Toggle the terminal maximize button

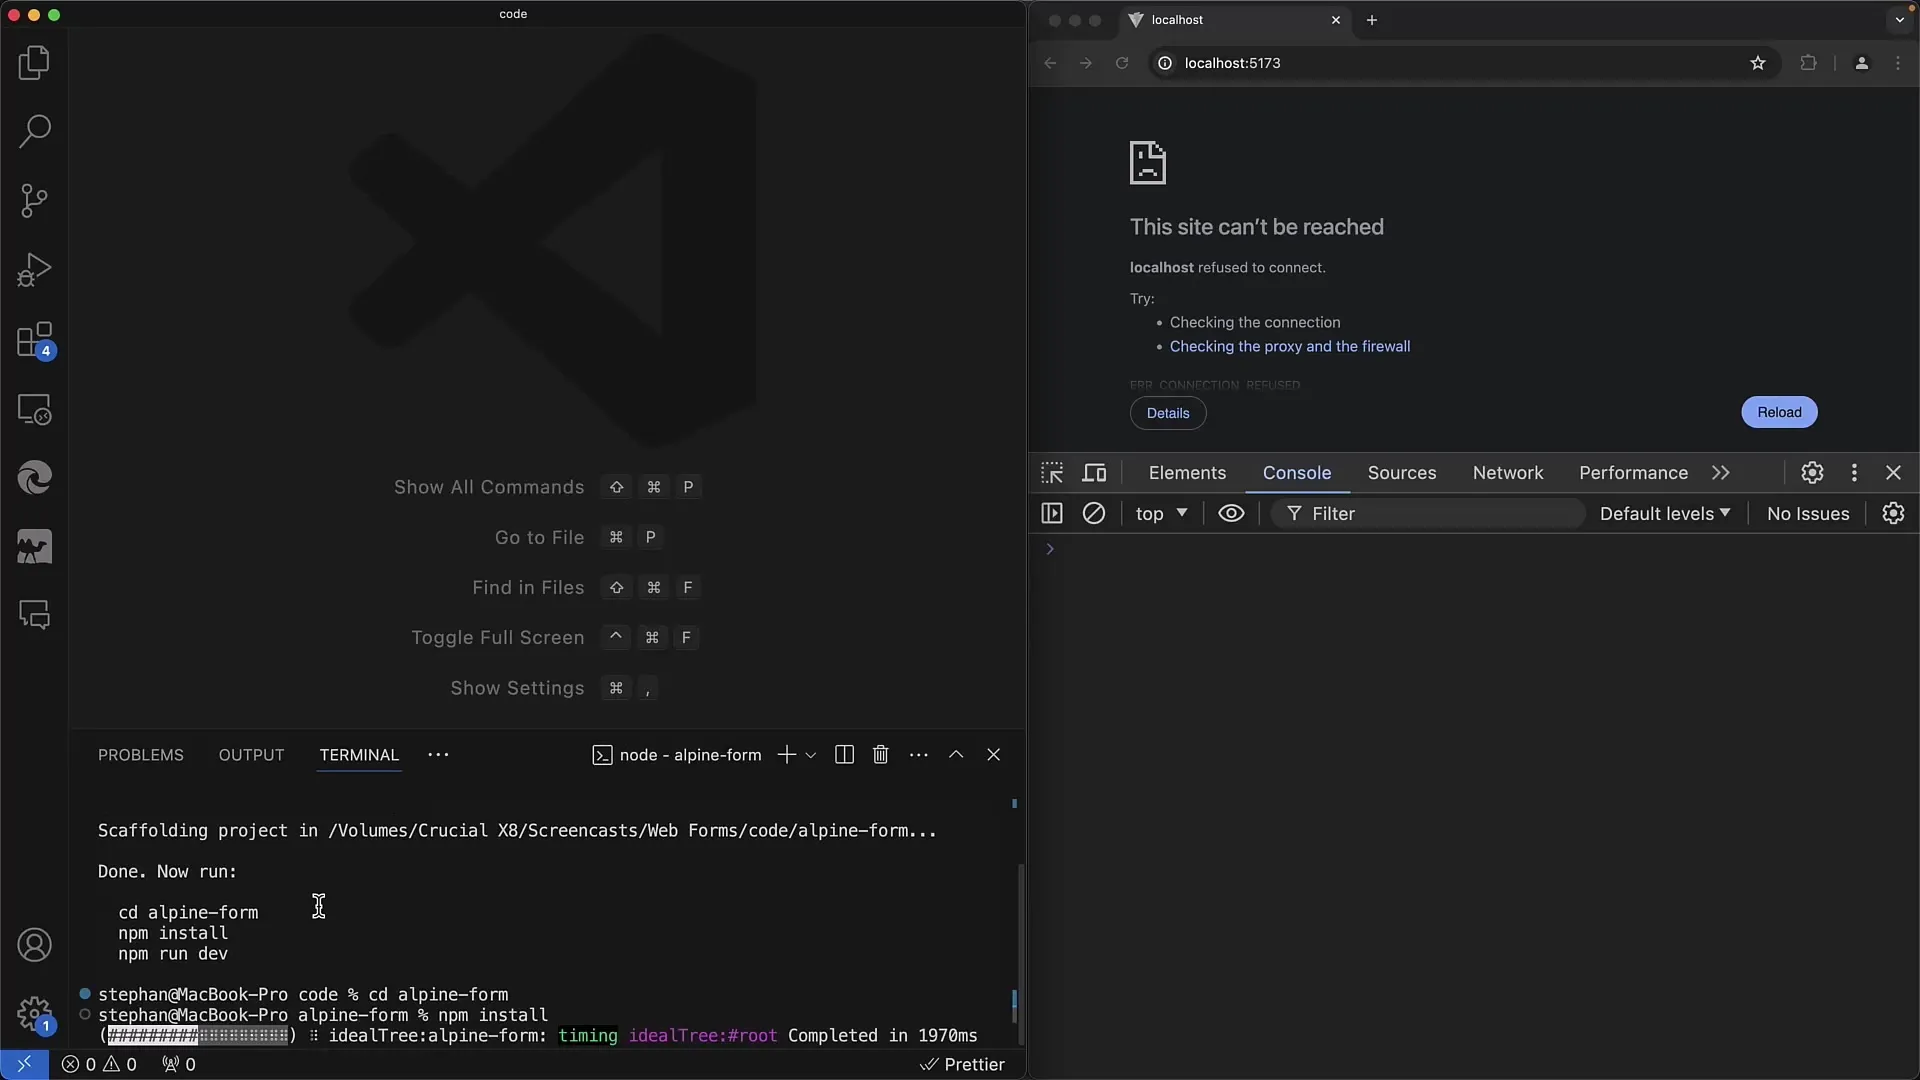956,754
